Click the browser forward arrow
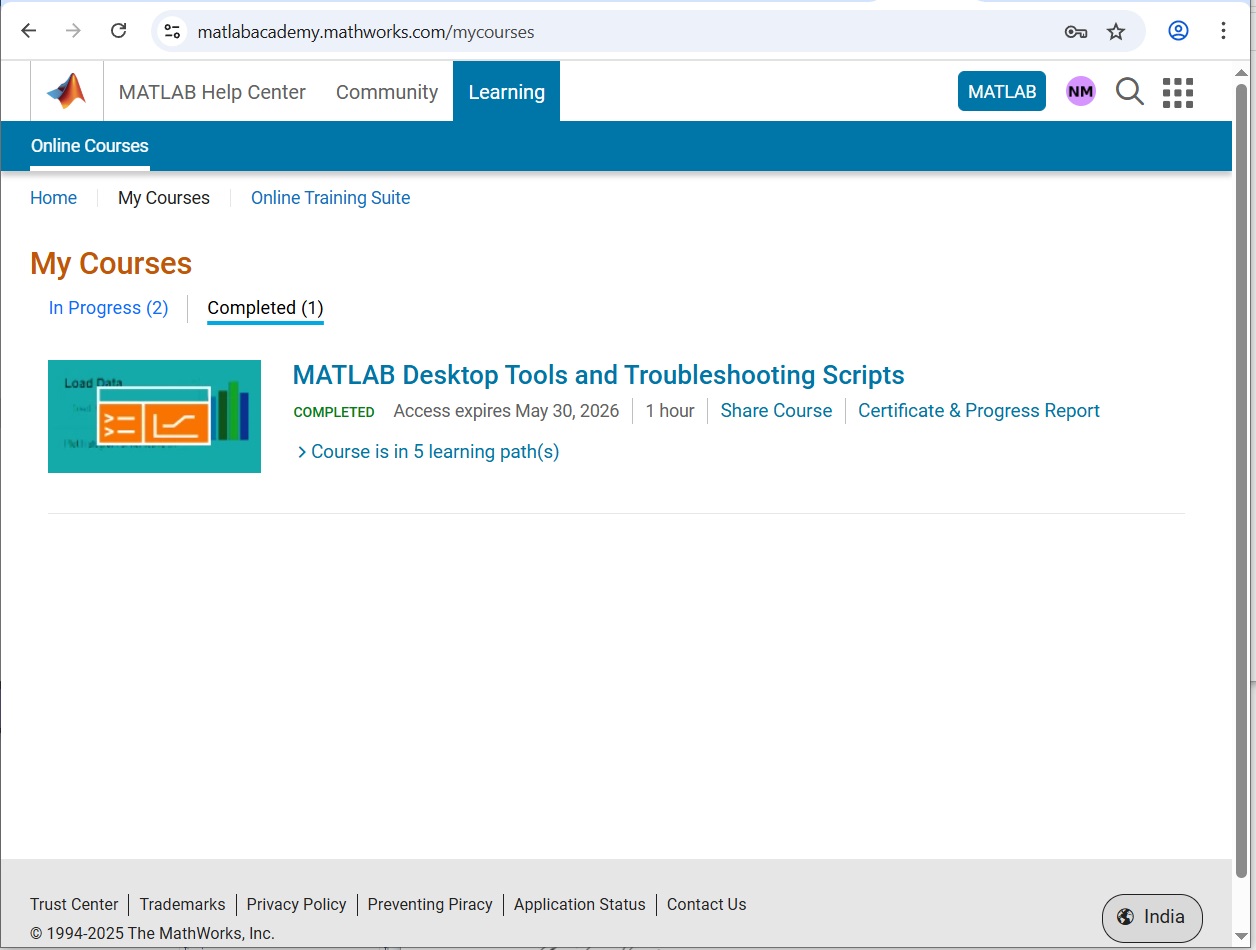 coord(73,31)
